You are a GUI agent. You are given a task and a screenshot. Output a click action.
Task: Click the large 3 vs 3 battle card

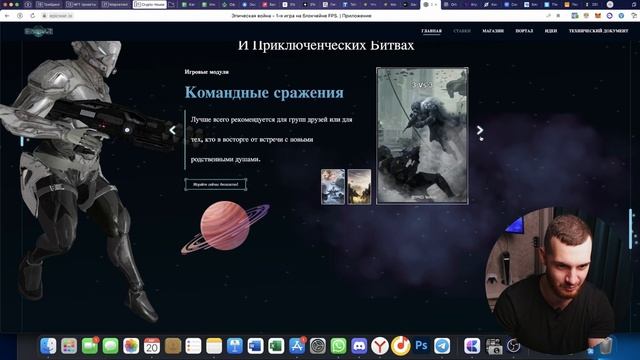pos(422,136)
